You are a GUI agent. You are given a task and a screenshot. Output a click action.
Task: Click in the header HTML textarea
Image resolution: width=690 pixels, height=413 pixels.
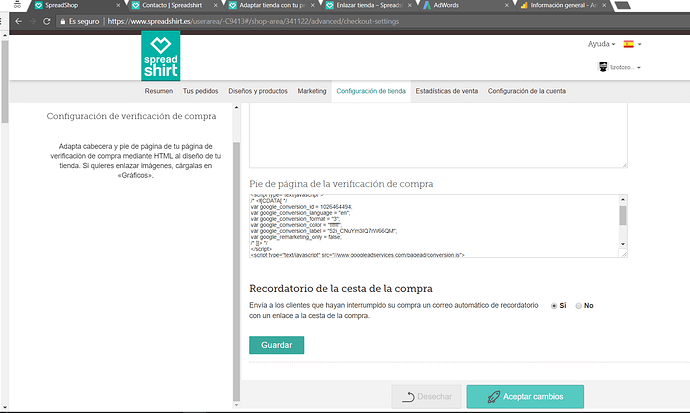pos(438,135)
